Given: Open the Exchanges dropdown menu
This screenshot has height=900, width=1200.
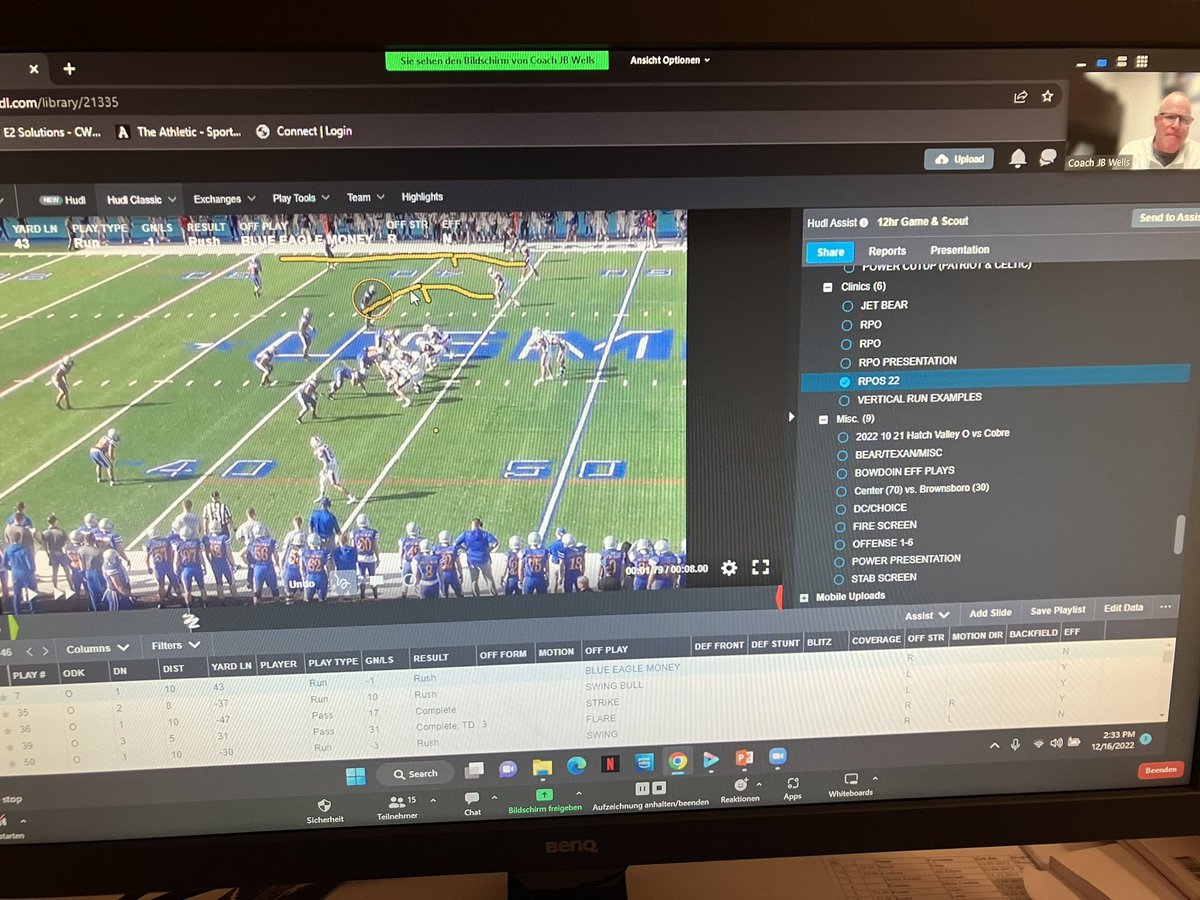Looking at the screenshot, I should 224,199.
